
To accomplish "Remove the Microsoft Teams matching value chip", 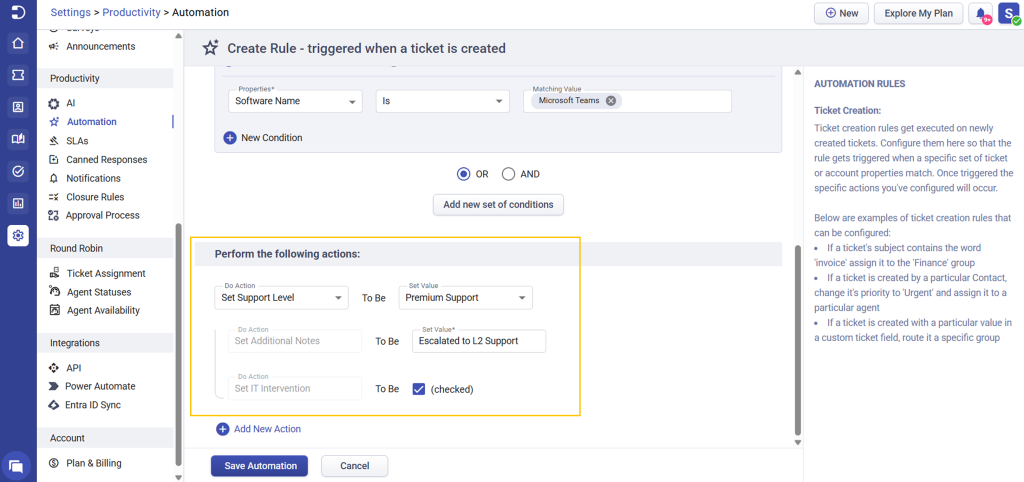I will pyautogui.click(x=611, y=101).
